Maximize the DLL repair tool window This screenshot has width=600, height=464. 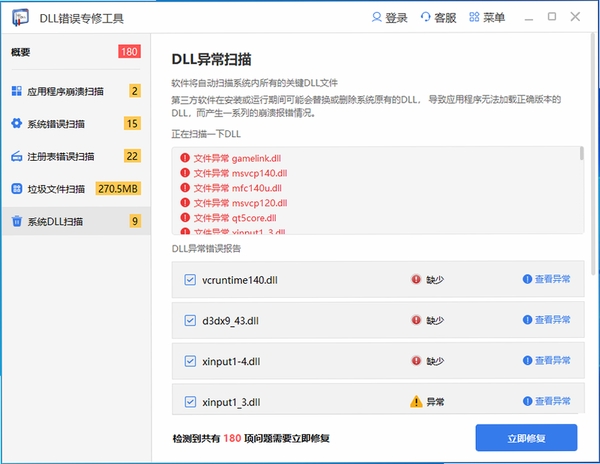pyautogui.click(x=552, y=17)
